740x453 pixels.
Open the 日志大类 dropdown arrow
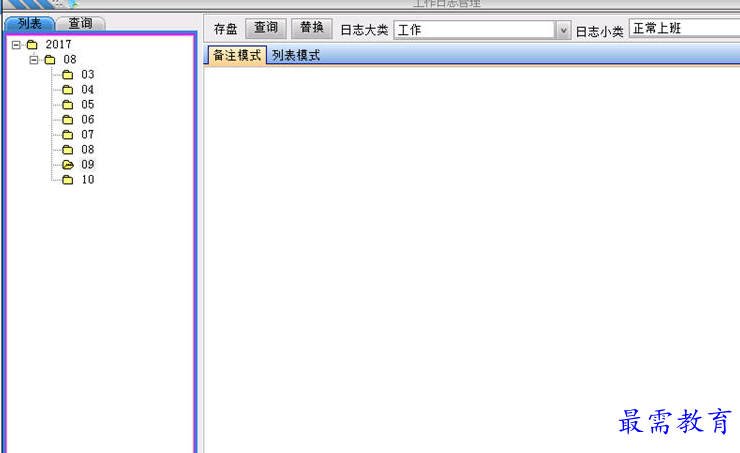563,30
